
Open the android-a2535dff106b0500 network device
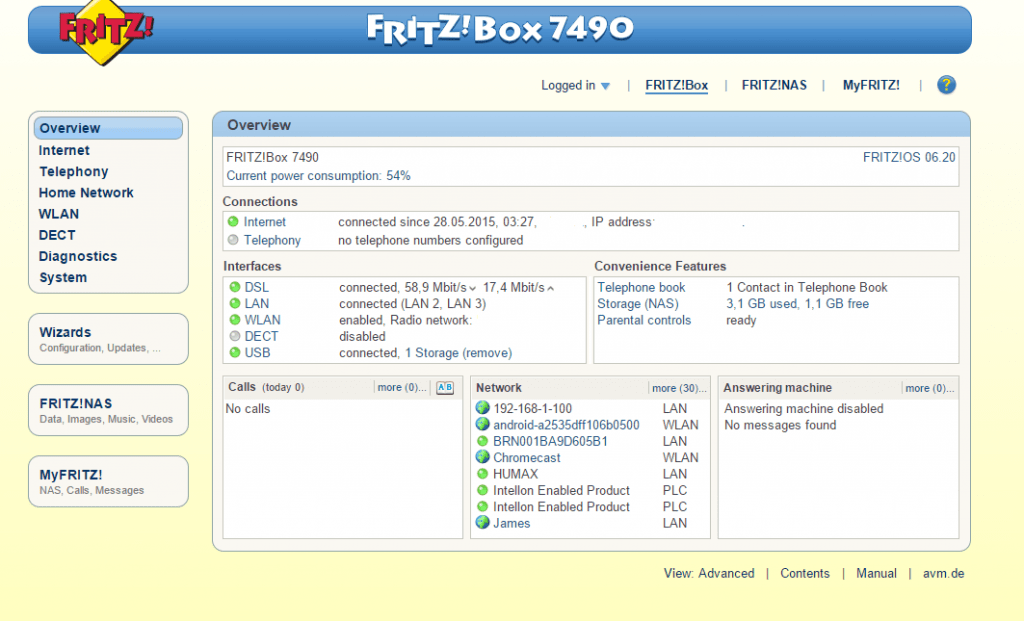566,424
